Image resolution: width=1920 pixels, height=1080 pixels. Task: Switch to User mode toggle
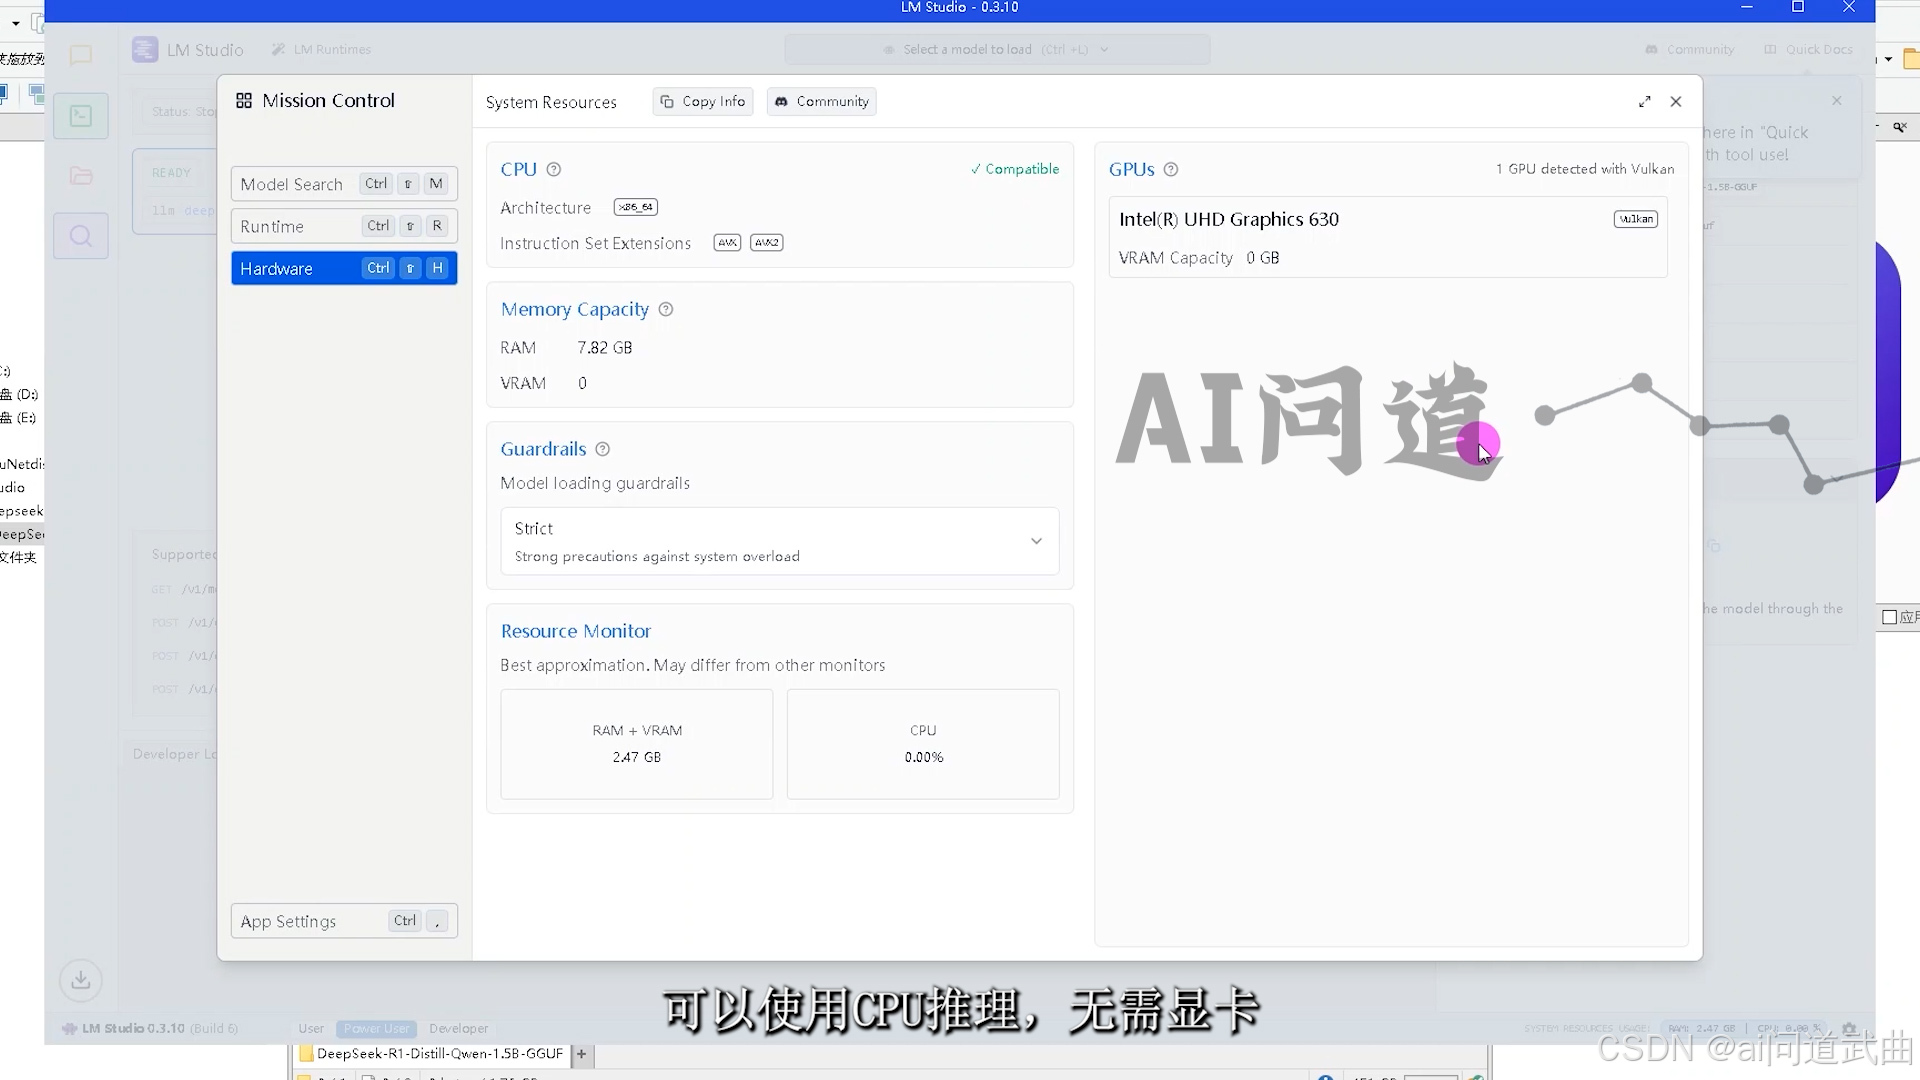click(x=311, y=1028)
